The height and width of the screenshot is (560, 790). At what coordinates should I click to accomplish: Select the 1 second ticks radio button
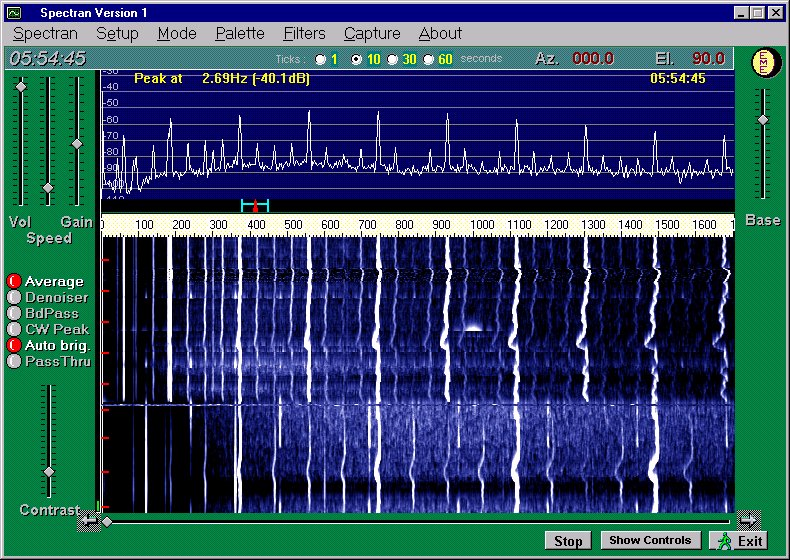[x=321, y=59]
